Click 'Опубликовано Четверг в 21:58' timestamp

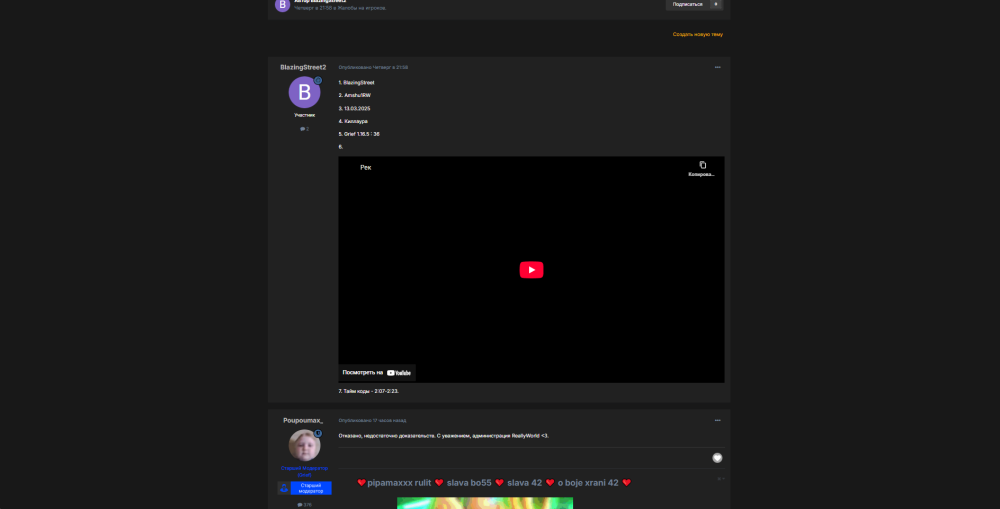pos(373,67)
